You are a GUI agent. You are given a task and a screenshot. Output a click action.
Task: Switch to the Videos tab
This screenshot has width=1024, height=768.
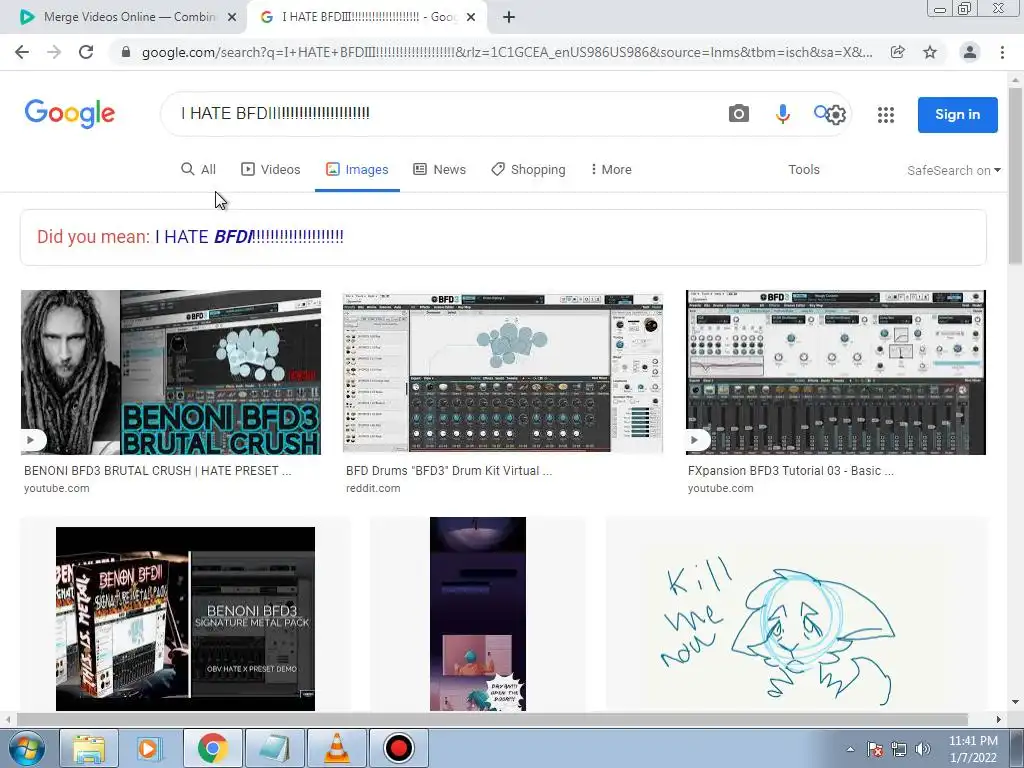(x=271, y=169)
